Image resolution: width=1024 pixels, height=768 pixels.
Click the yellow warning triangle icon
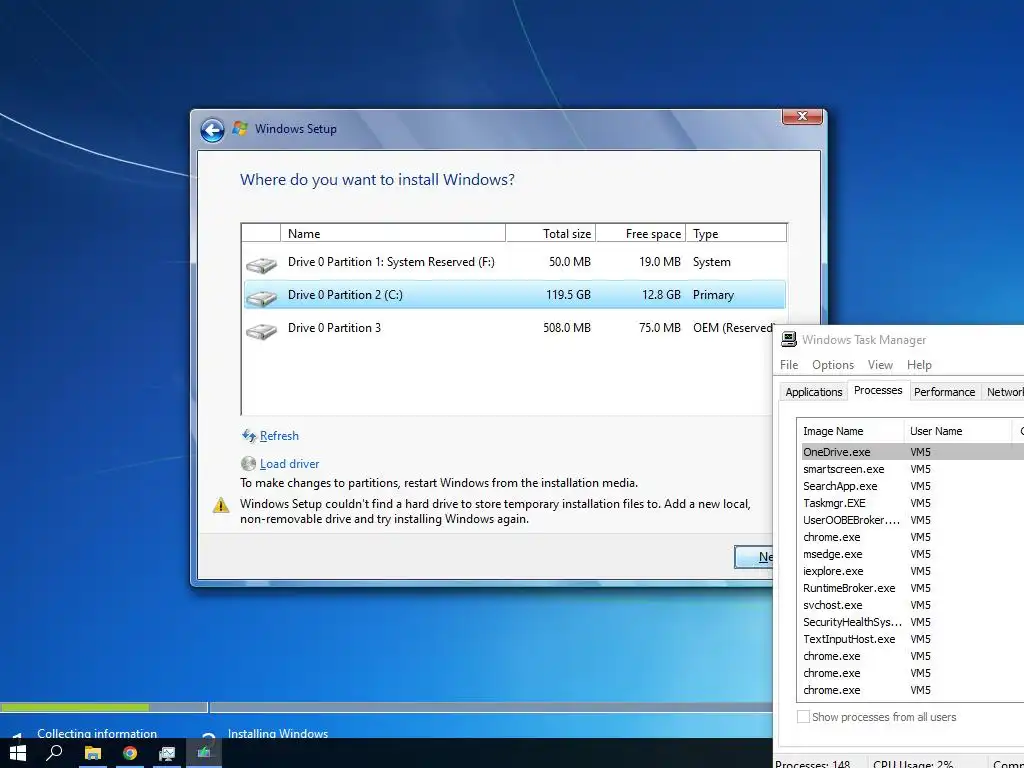click(x=221, y=505)
